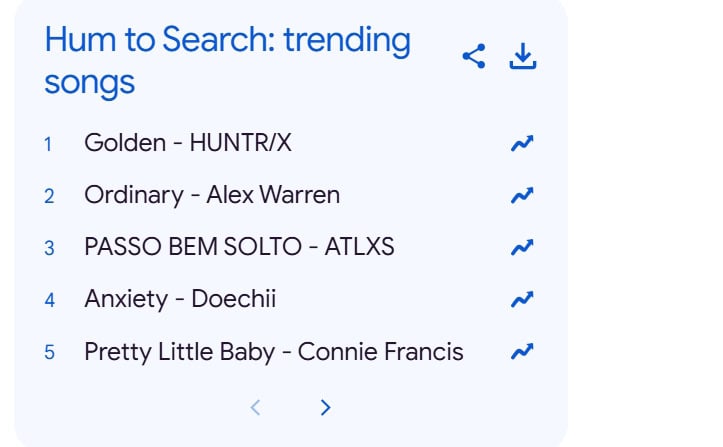Click rank number 2 in the list
This screenshot has height=447, width=723.
pyautogui.click(x=49, y=196)
